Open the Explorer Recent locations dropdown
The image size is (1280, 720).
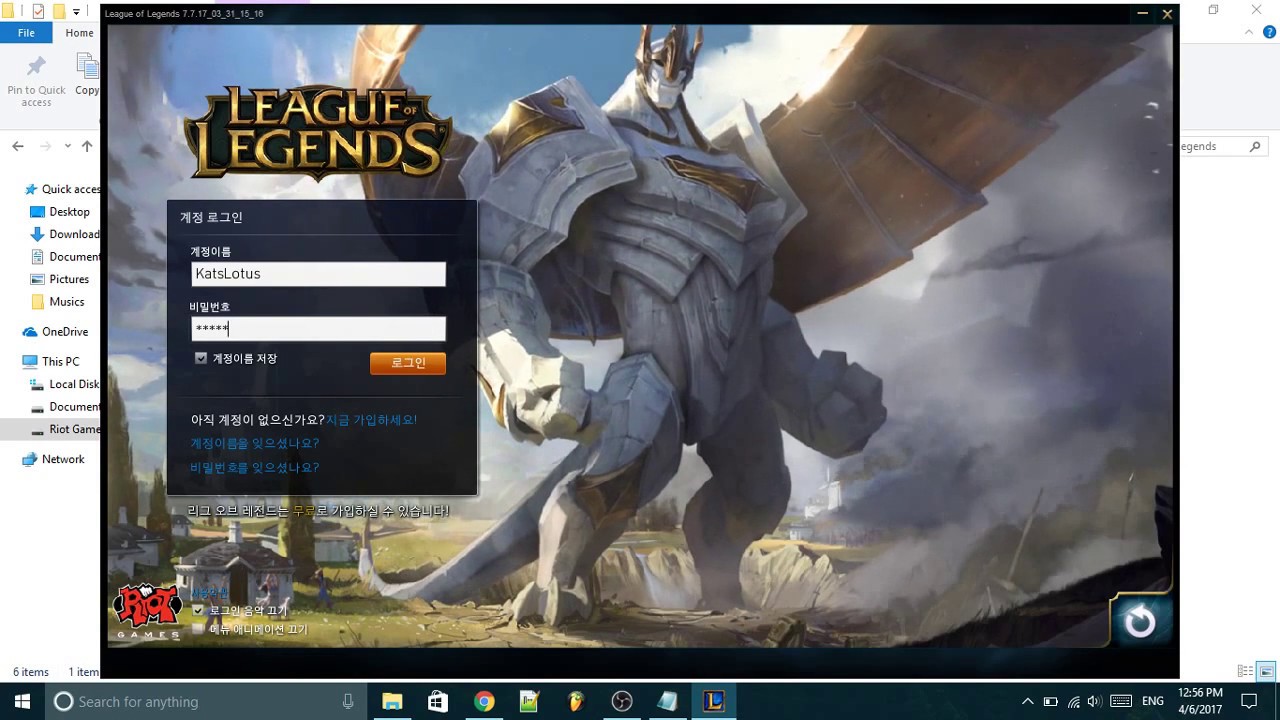pyautogui.click(x=68, y=146)
